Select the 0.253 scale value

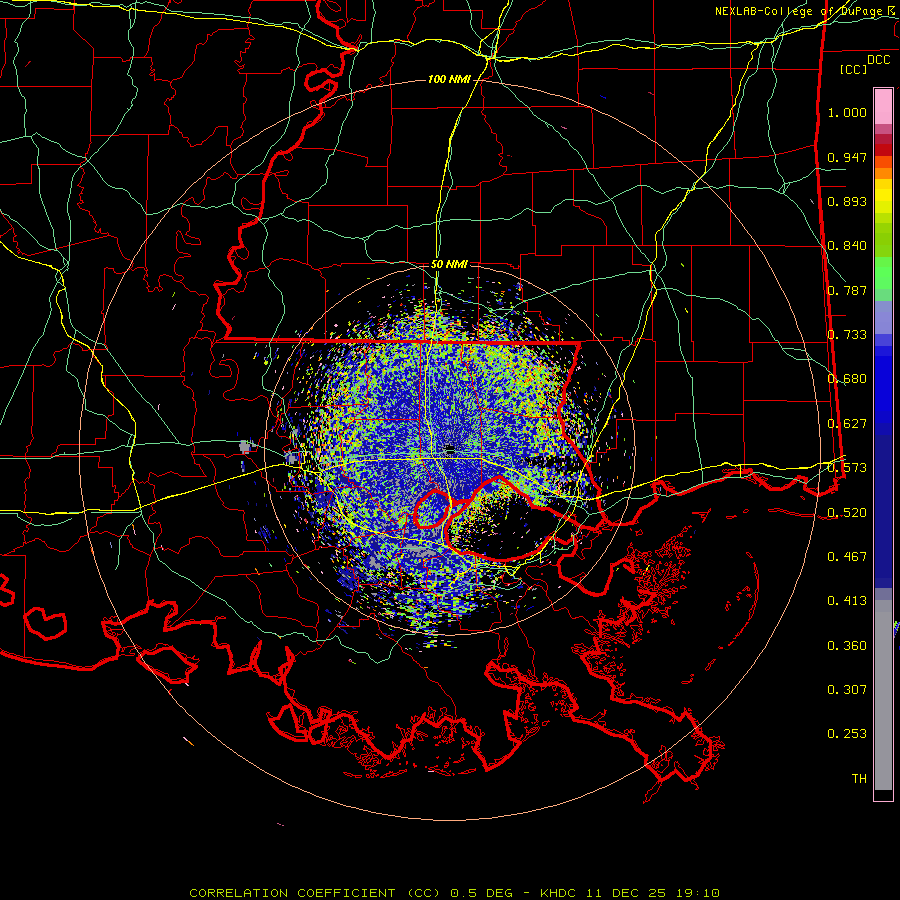[x=847, y=734]
